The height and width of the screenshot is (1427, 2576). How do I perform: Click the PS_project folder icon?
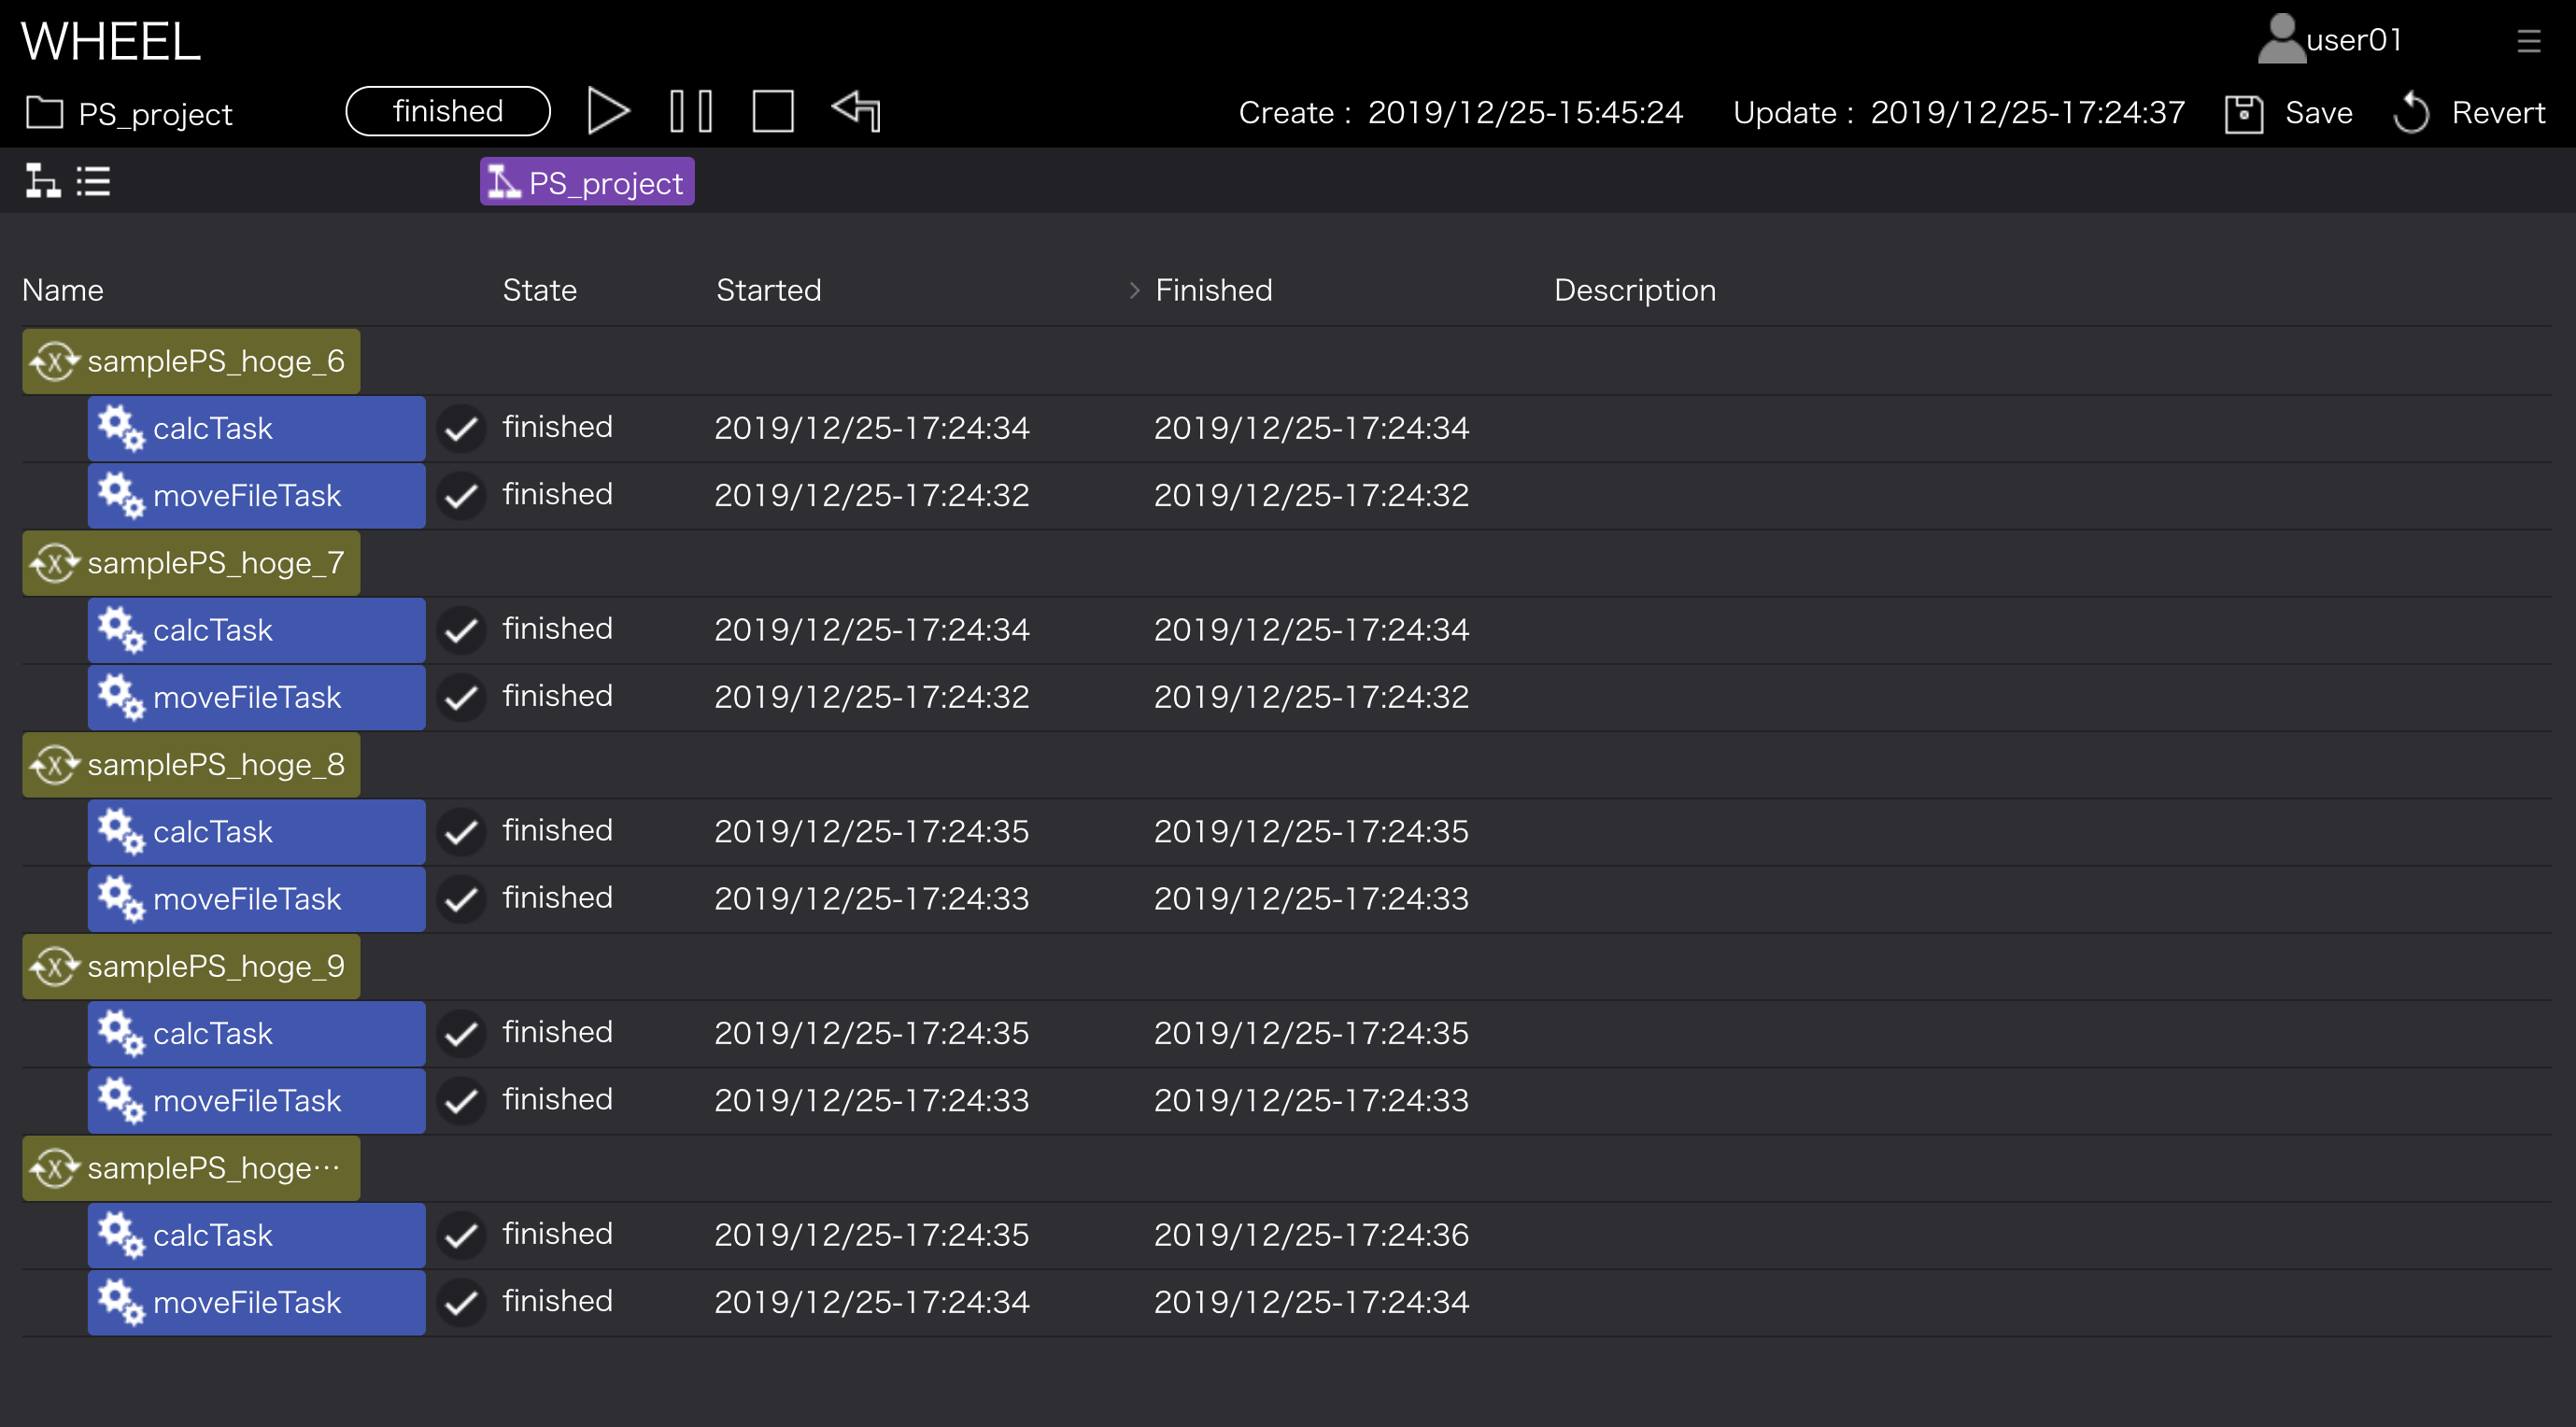44,113
